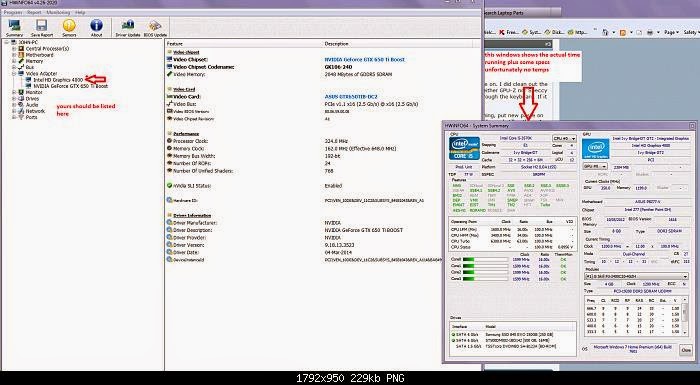Expand the Motherboard tree node
The height and width of the screenshot is (385, 700).
point(14,54)
